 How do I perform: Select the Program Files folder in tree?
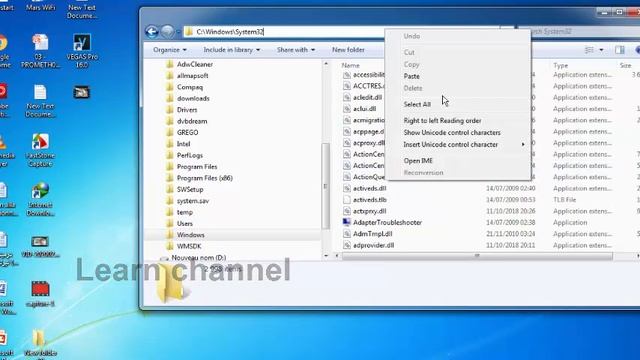click(197, 167)
